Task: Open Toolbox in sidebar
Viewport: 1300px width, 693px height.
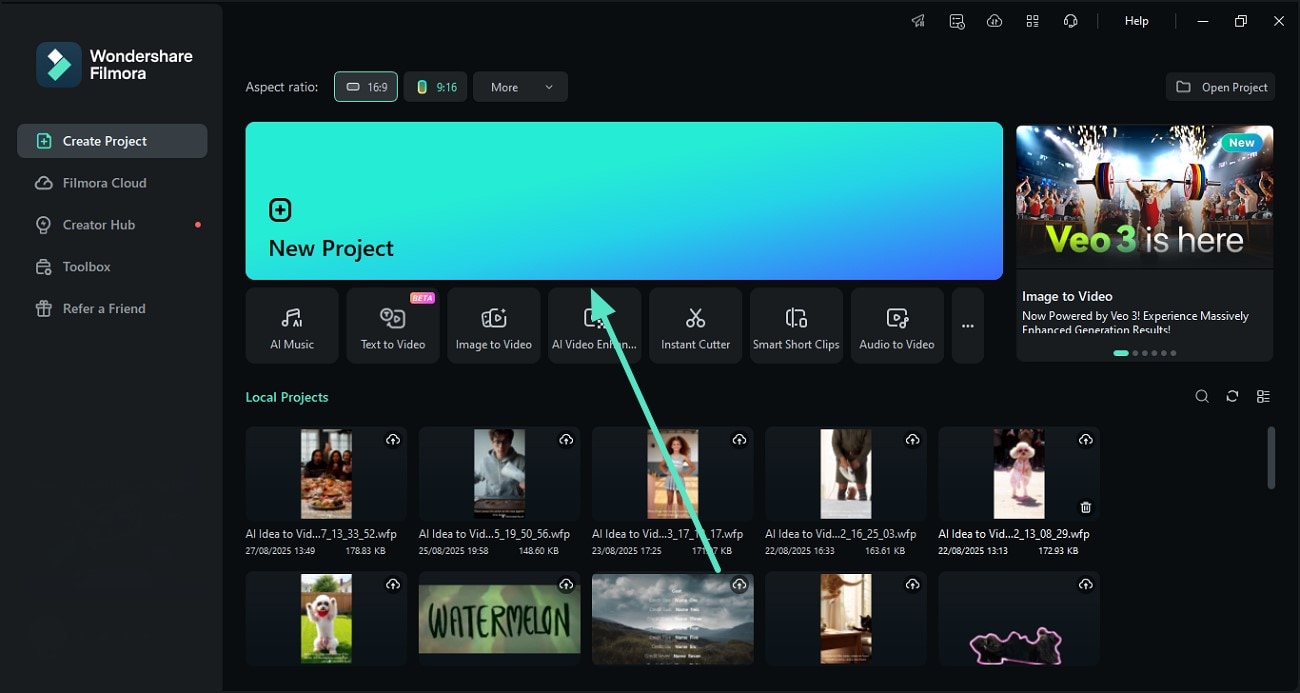Action: point(112,267)
